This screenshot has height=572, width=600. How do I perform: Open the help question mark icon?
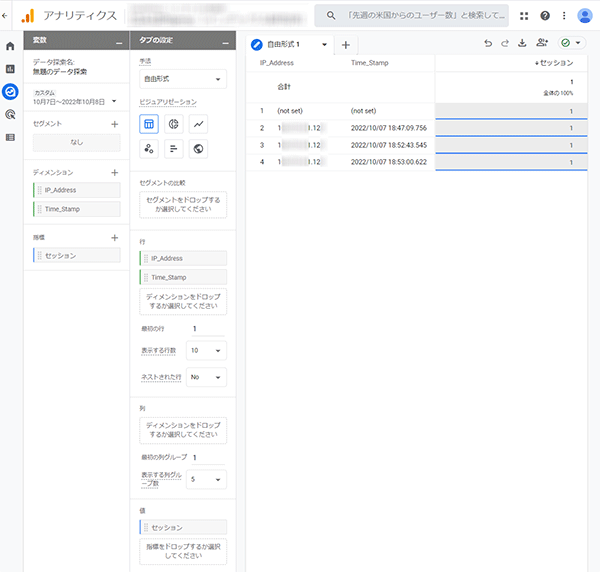point(545,16)
